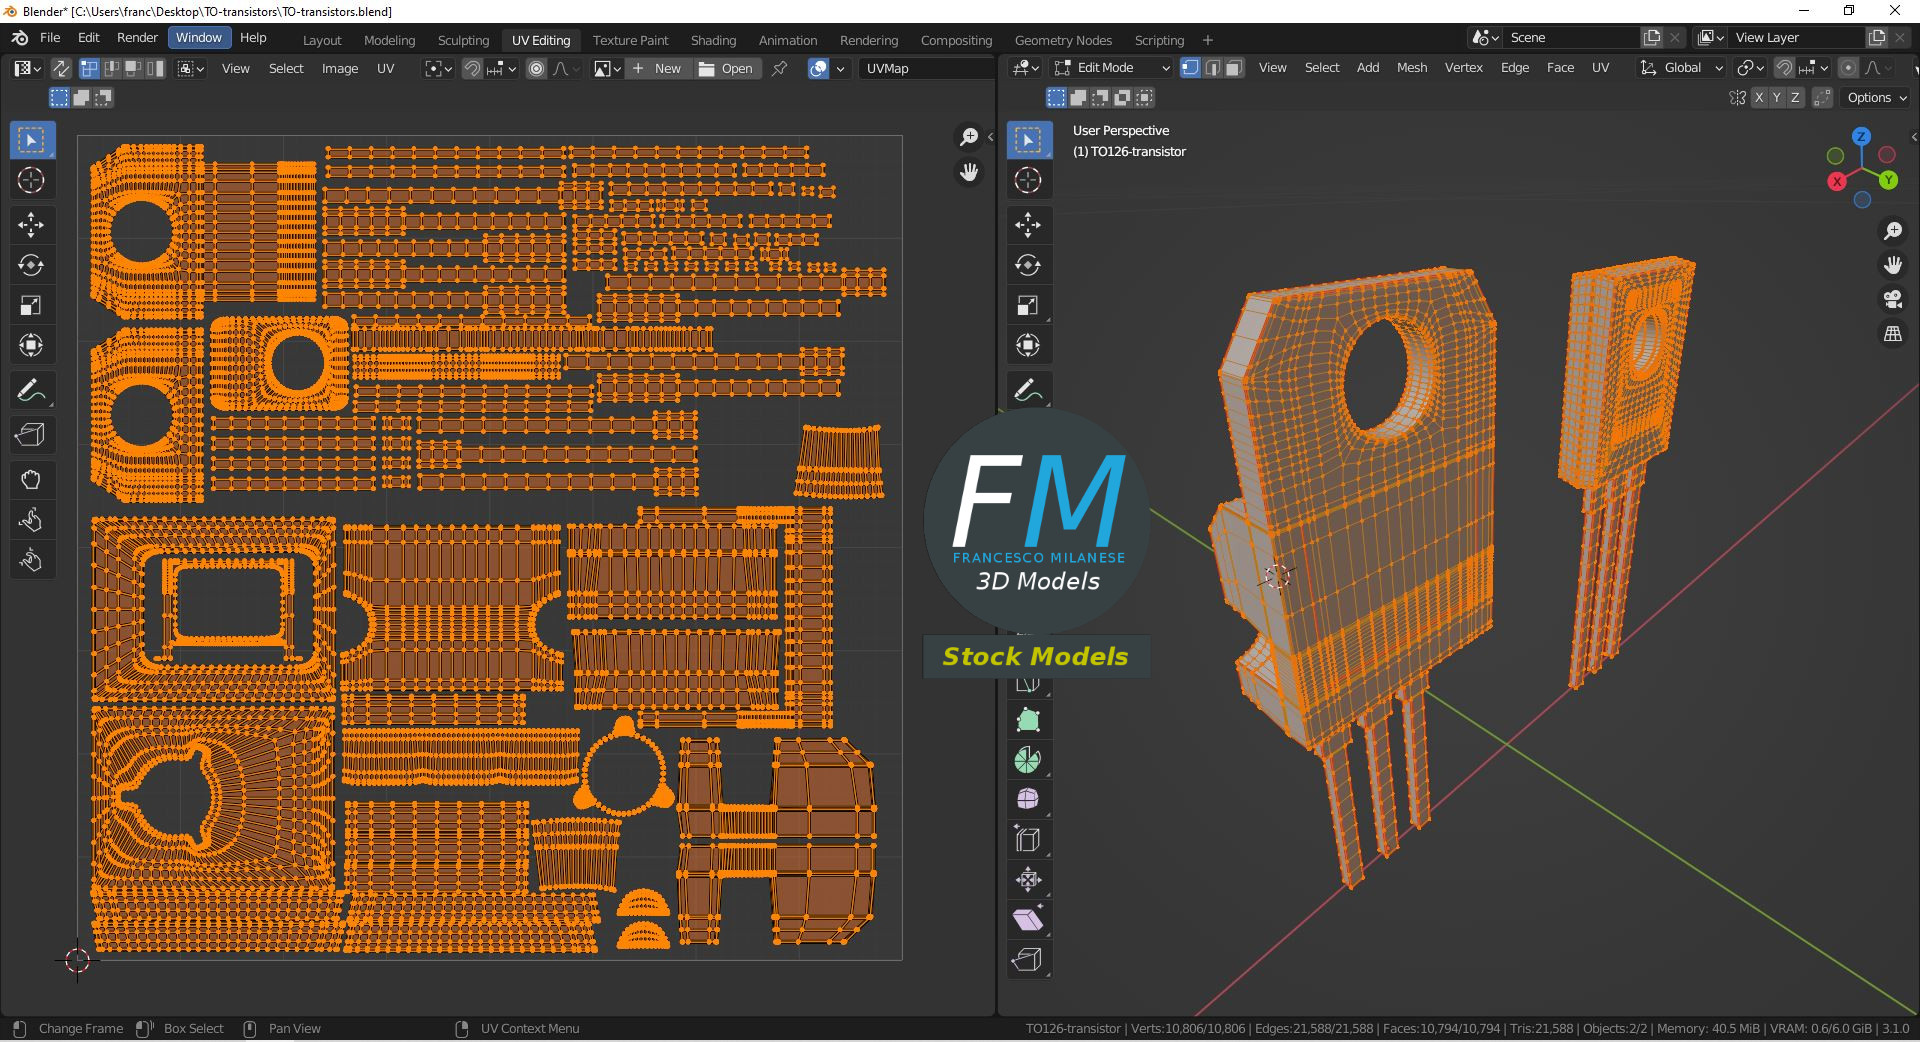The width and height of the screenshot is (1920, 1042).
Task: Select the Rip Region tool in the UV editor
Action: (x=30, y=435)
